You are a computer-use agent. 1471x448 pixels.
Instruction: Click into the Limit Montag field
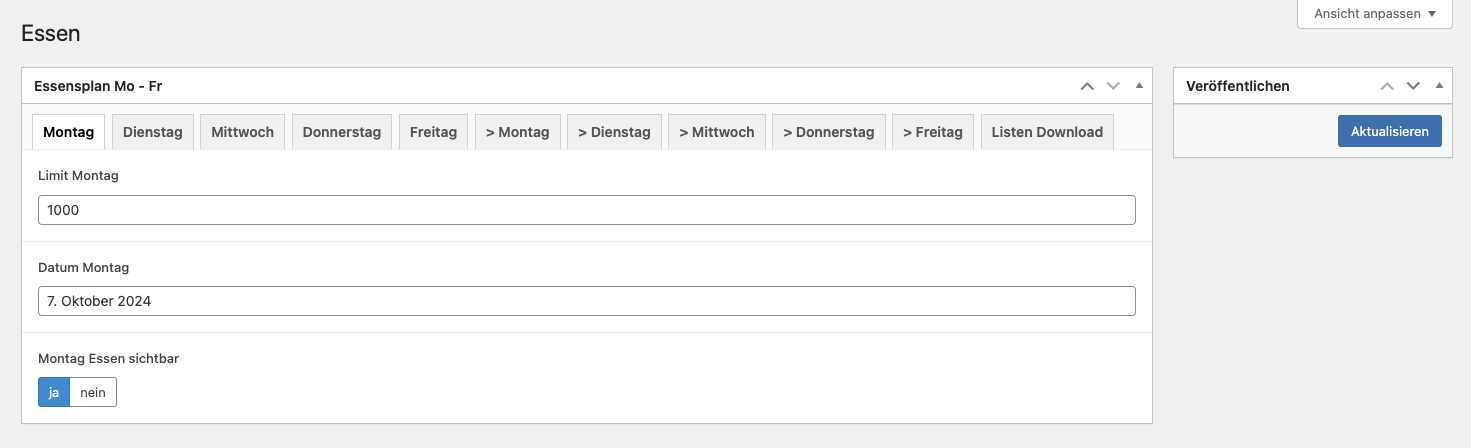(x=587, y=210)
